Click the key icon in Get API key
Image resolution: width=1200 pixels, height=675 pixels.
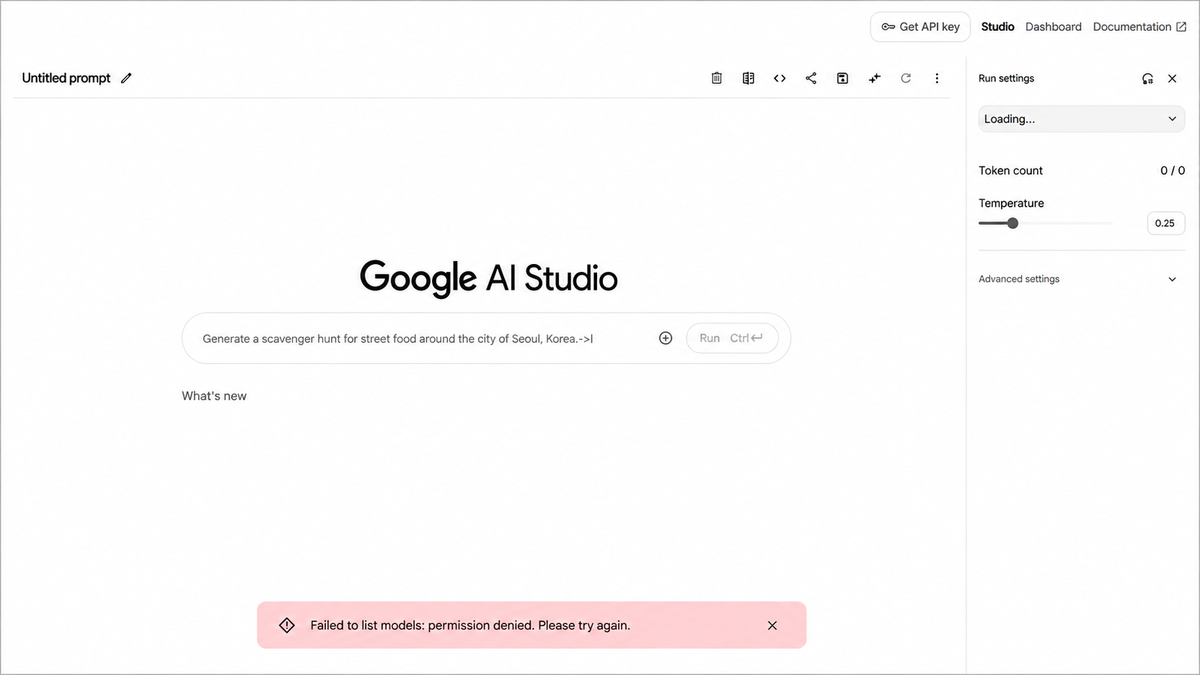(888, 27)
